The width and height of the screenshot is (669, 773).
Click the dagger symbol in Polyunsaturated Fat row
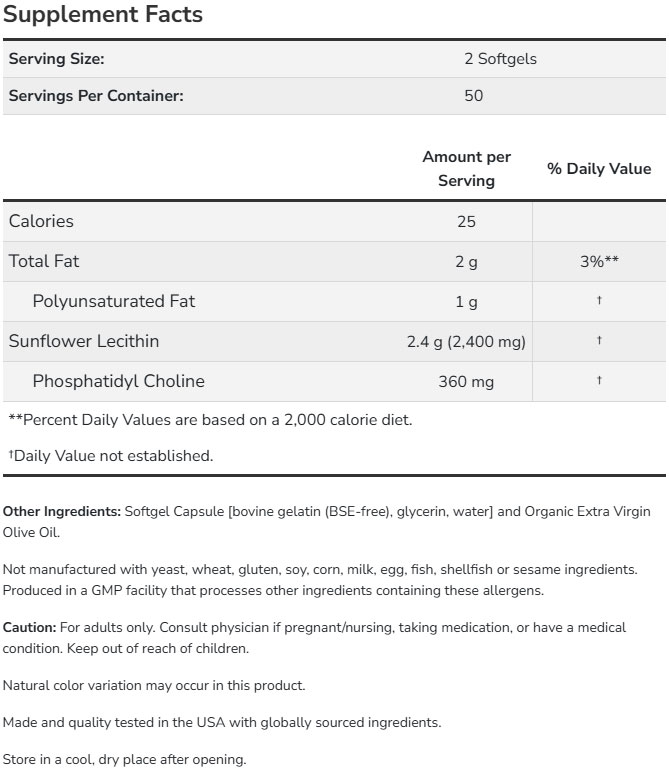pyautogui.click(x=599, y=301)
